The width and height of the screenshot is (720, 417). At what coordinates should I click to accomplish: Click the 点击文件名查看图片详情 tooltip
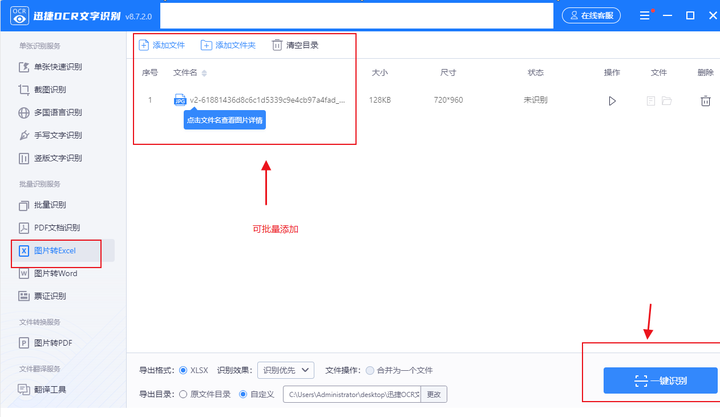click(225, 120)
